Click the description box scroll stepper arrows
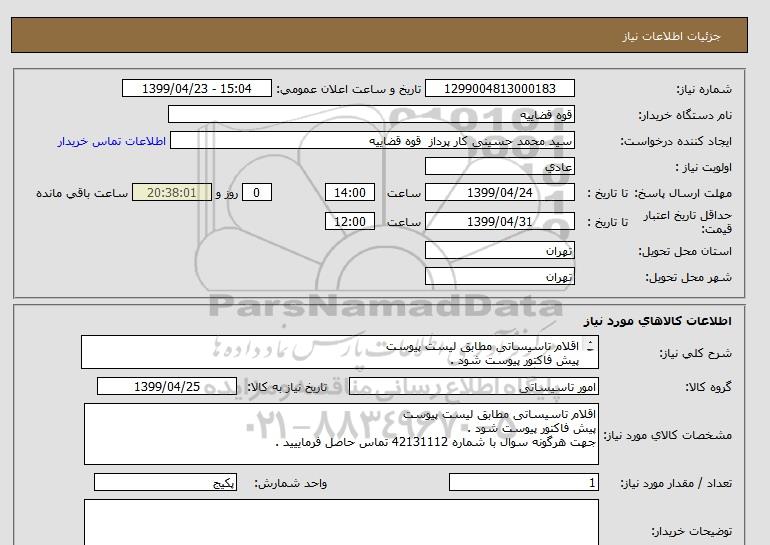 (590, 346)
